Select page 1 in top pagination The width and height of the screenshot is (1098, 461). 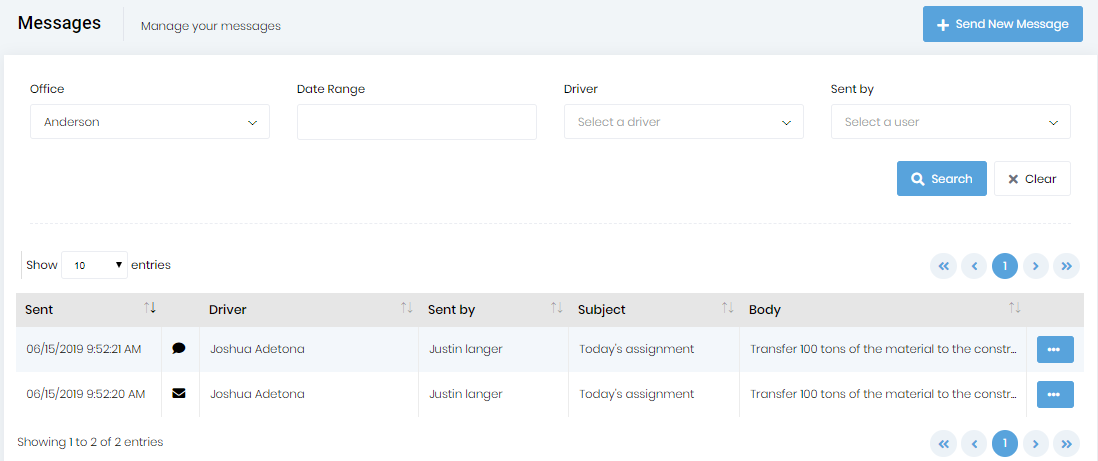(1005, 266)
